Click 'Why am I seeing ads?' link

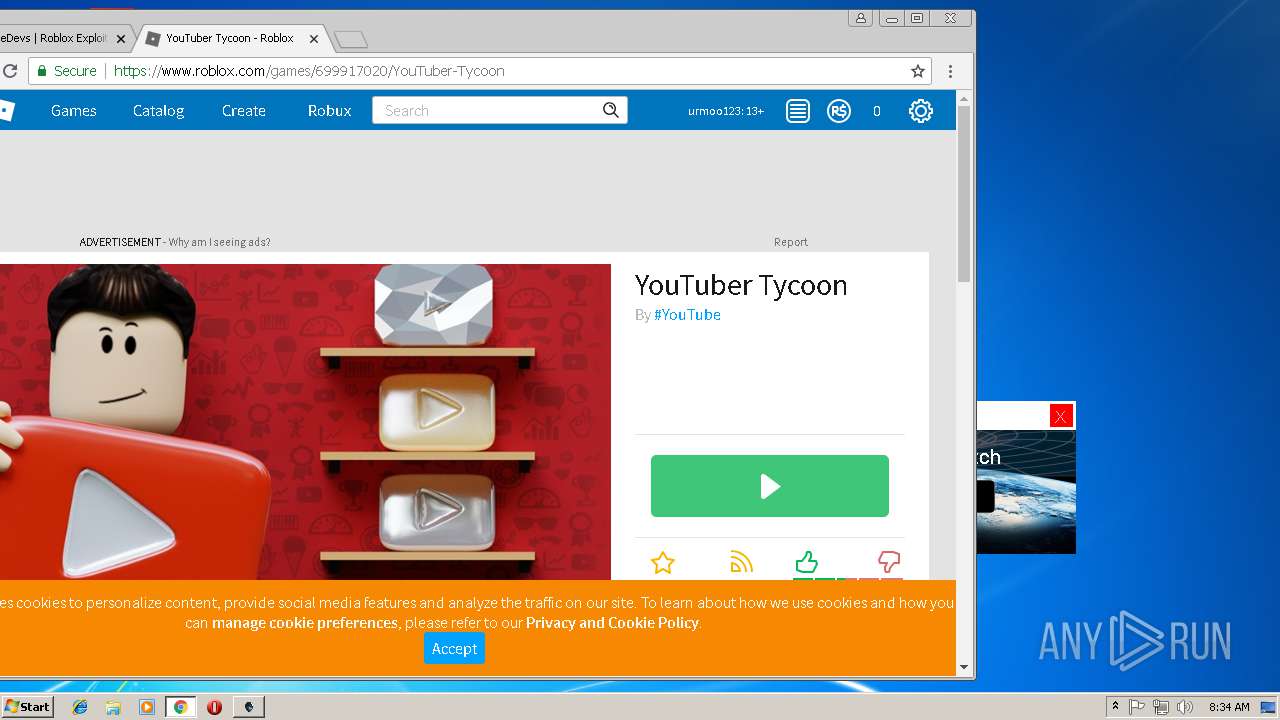(x=219, y=242)
